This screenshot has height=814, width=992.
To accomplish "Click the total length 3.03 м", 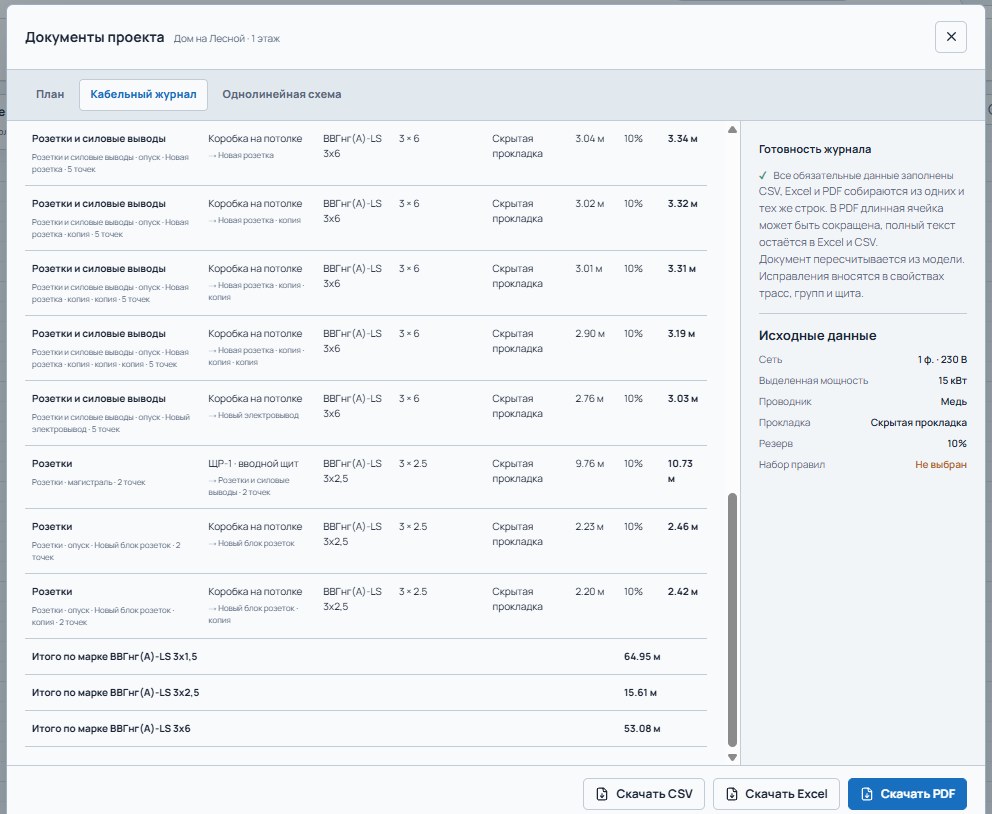I will coord(683,399).
